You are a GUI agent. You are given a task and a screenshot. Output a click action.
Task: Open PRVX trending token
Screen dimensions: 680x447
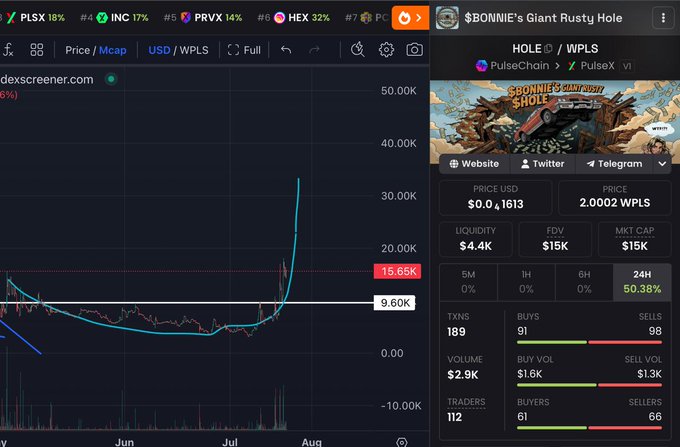click(203, 18)
